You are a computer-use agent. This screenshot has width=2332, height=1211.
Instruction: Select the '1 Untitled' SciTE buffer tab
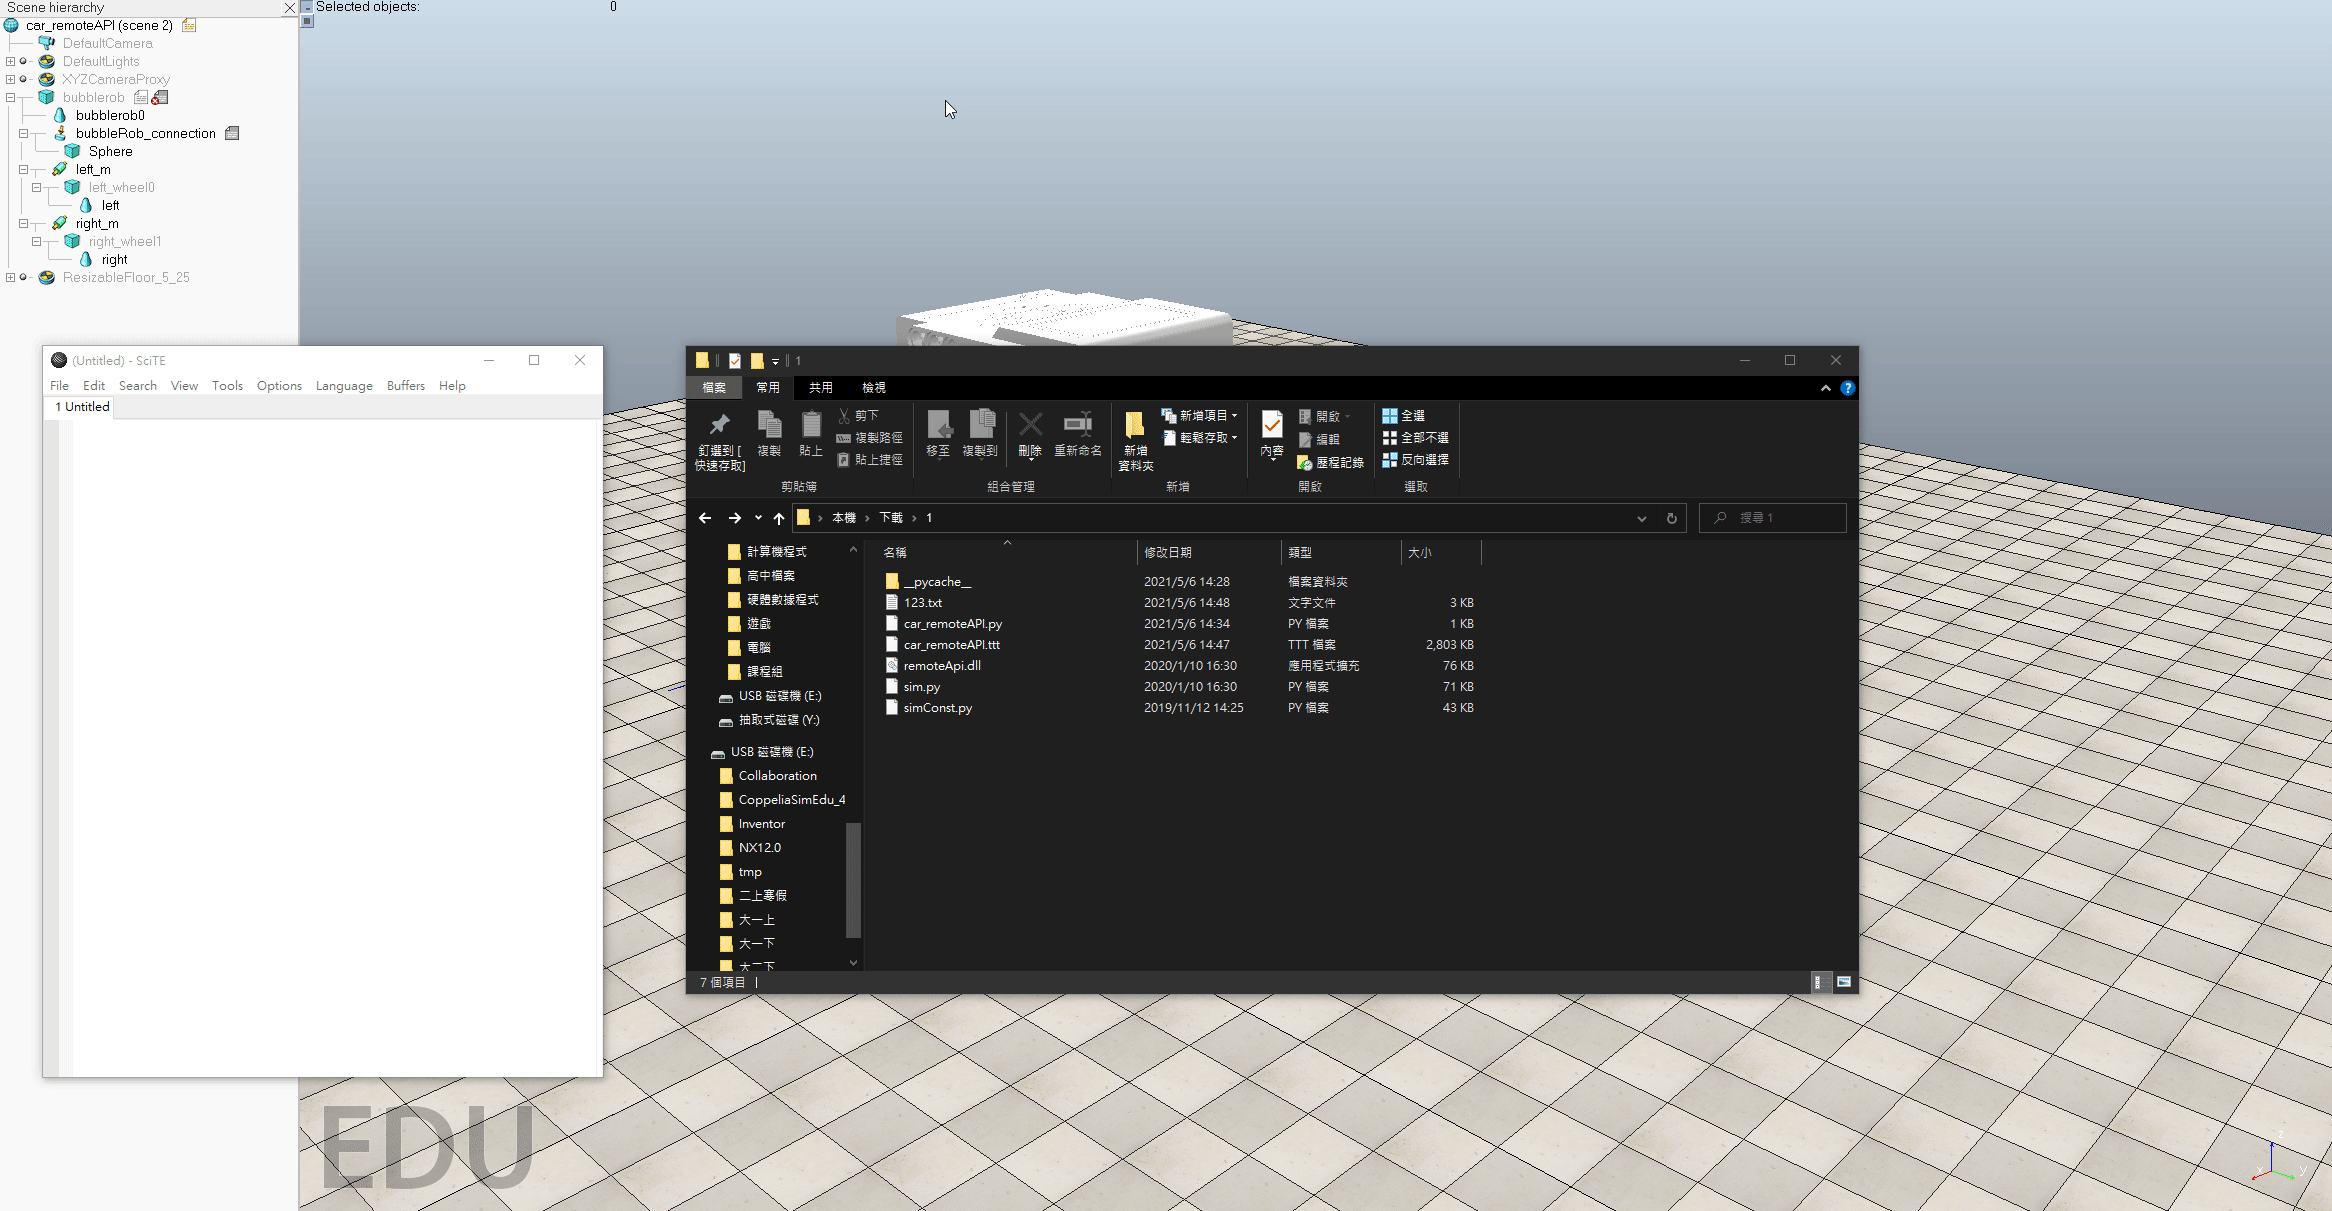coord(82,407)
